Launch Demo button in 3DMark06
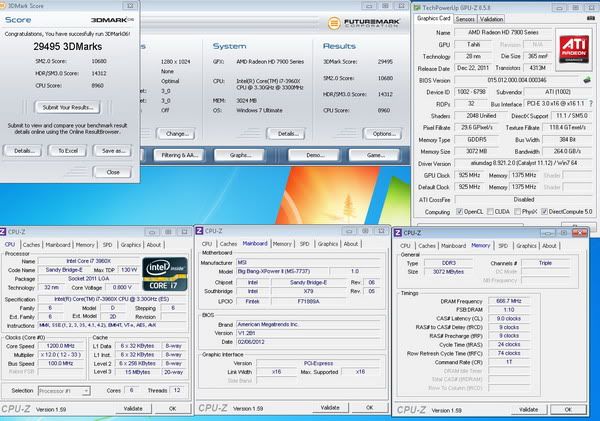This screenshot has width=600, height=421. click(314, 155)
